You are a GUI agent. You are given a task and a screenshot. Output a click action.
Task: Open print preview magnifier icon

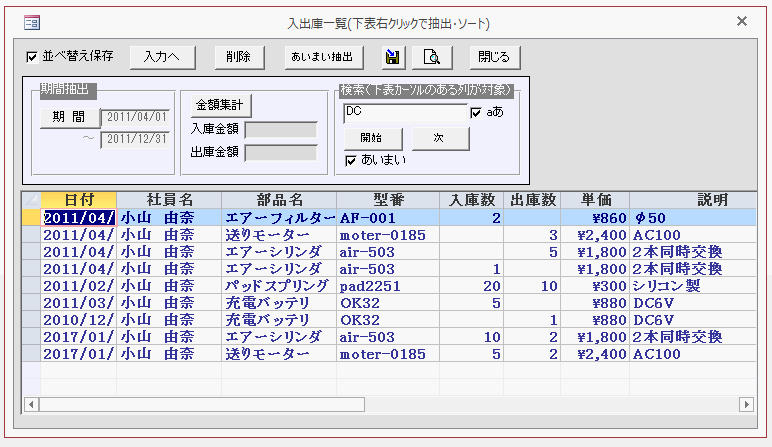[x=432, y=57]
